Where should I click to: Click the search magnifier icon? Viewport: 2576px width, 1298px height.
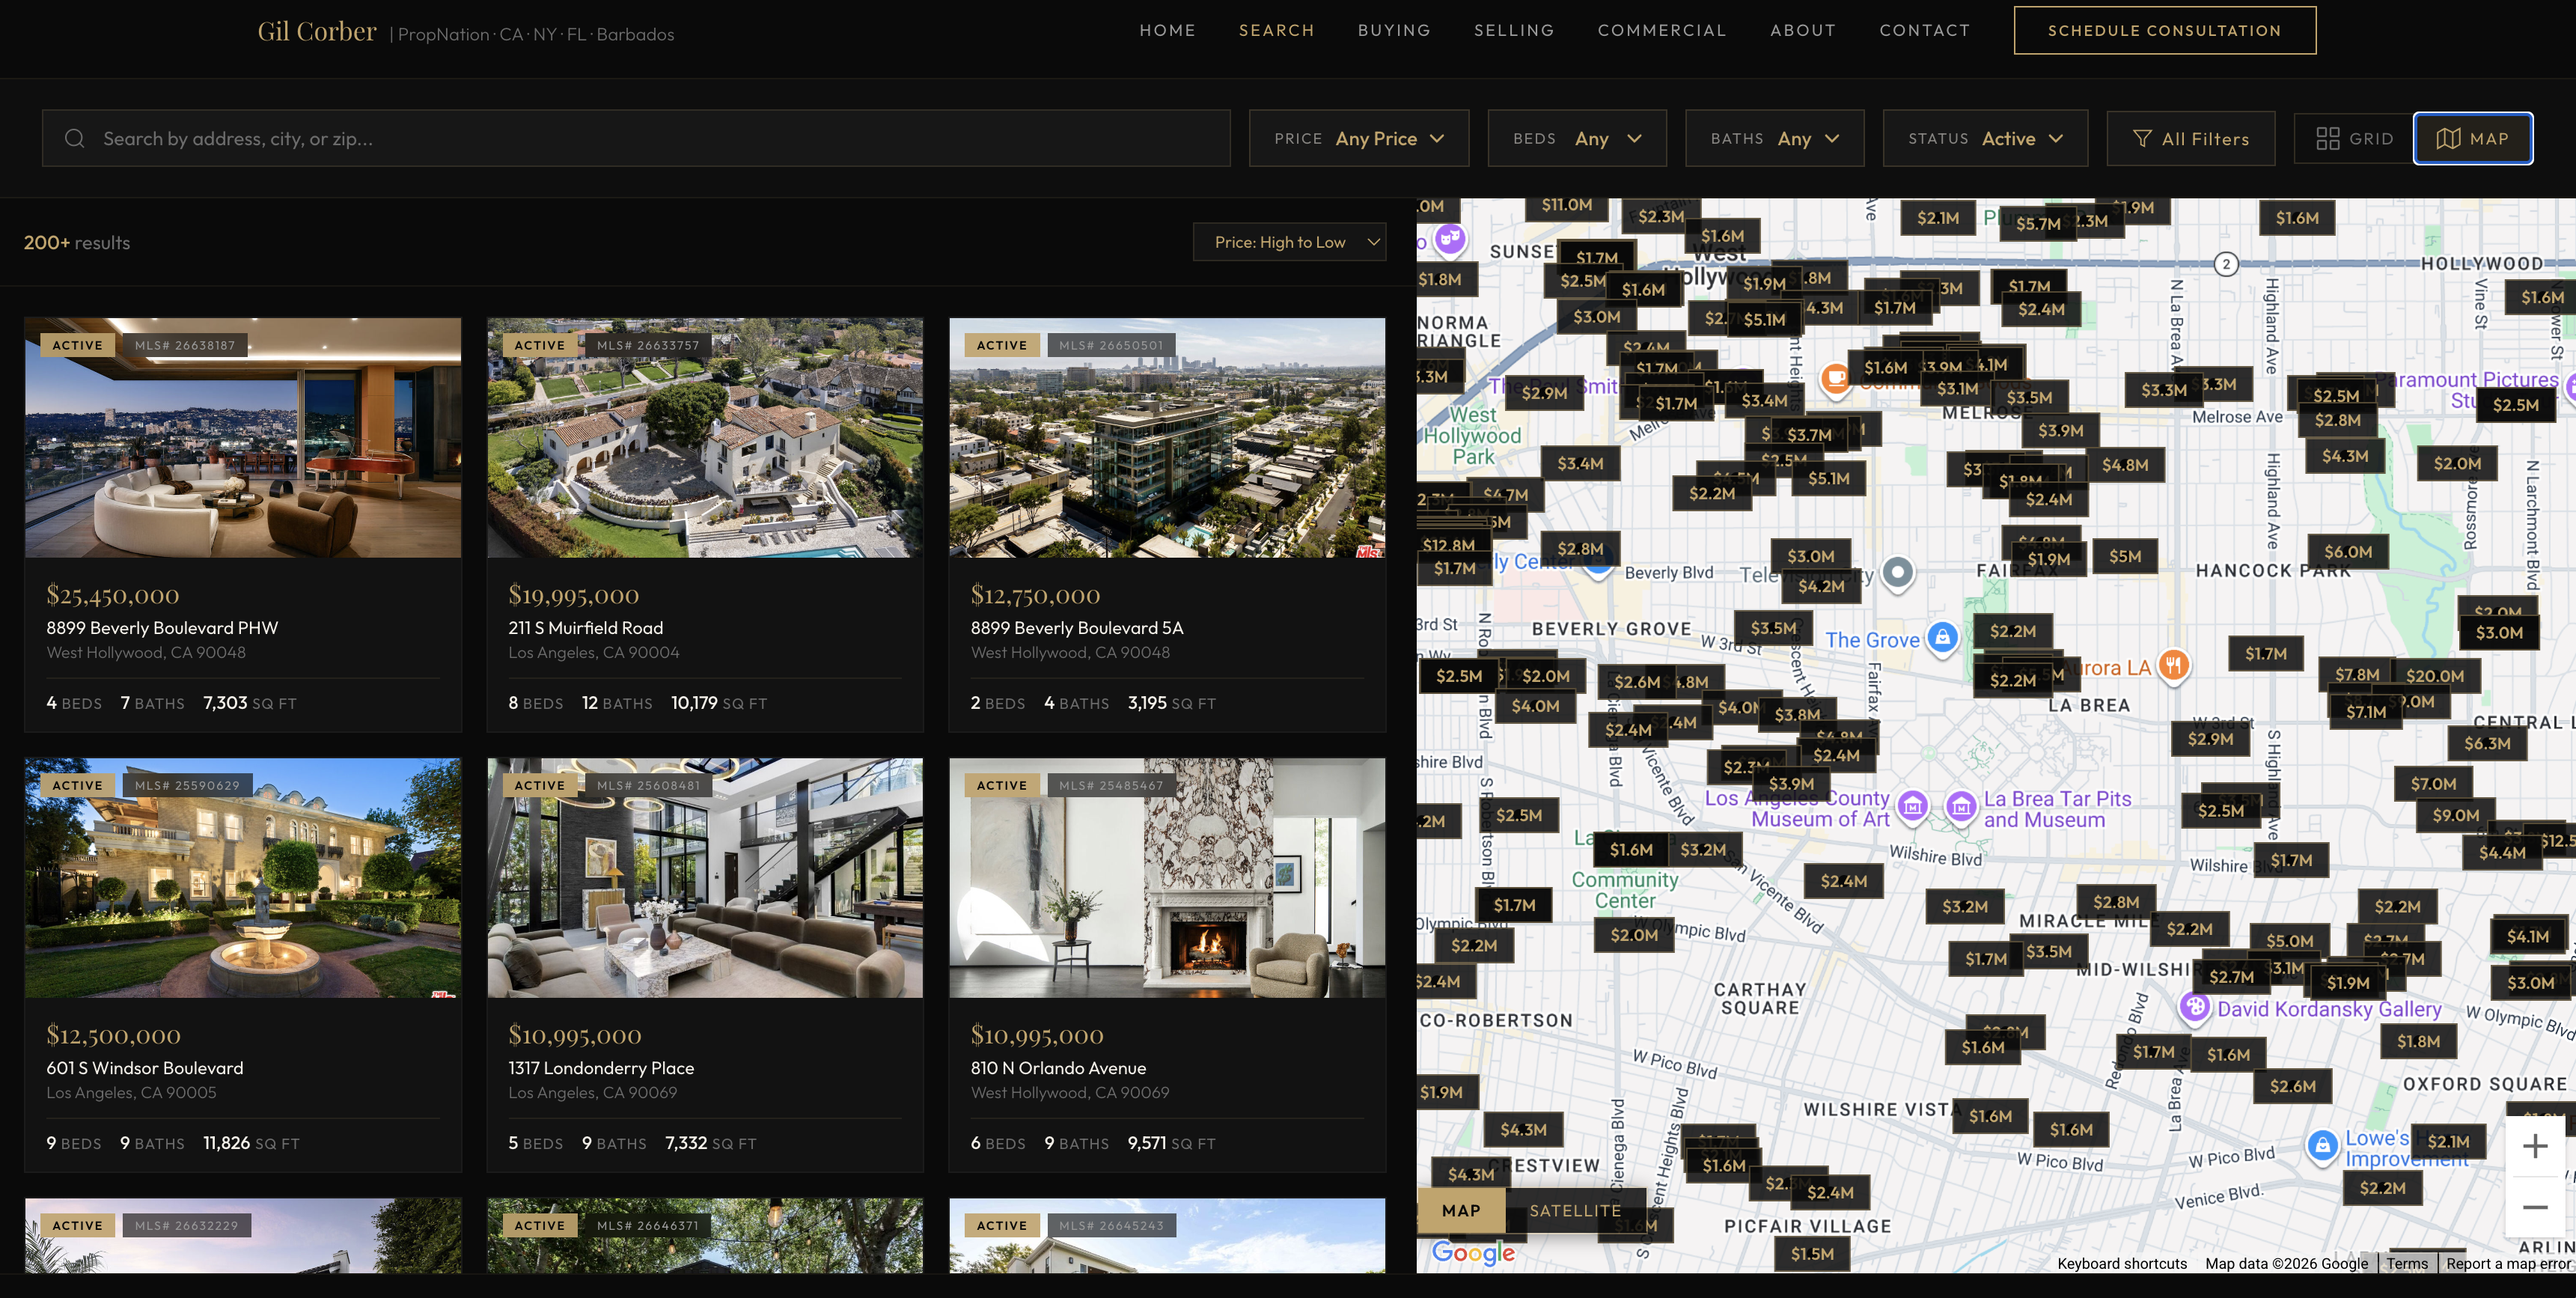(x=75, y=138)
